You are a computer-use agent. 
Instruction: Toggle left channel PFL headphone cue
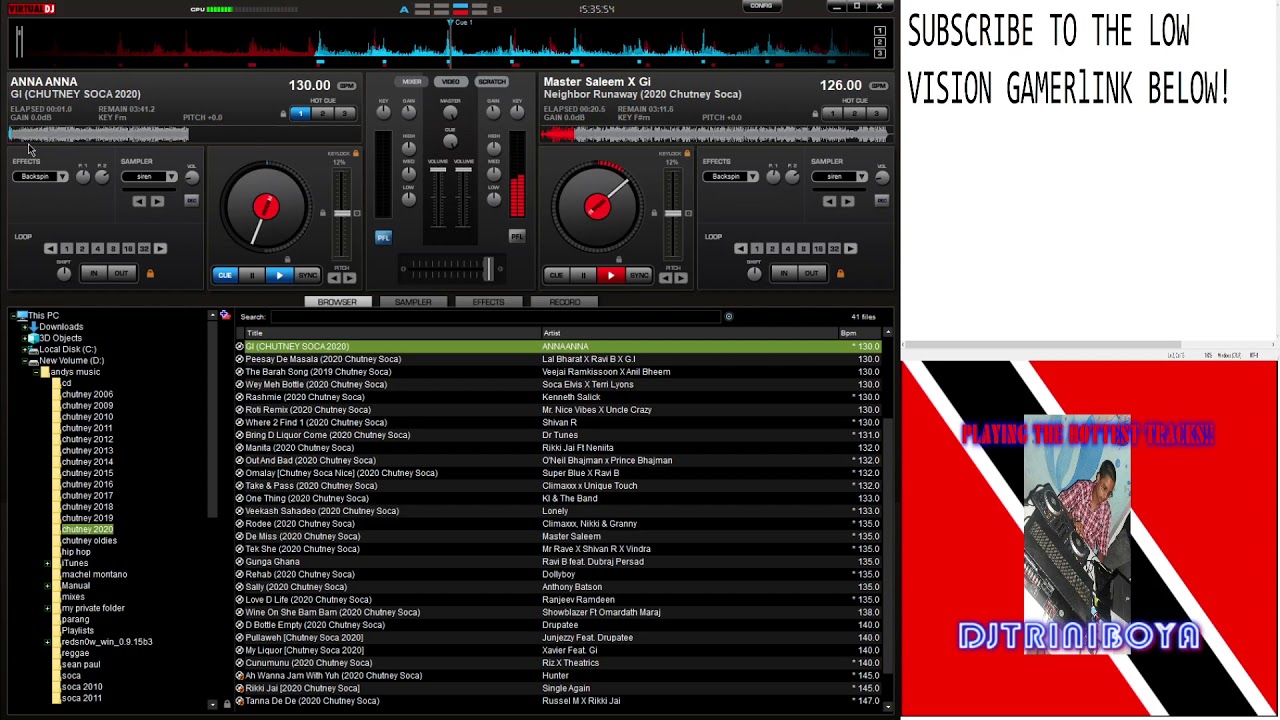click(383, 237)
